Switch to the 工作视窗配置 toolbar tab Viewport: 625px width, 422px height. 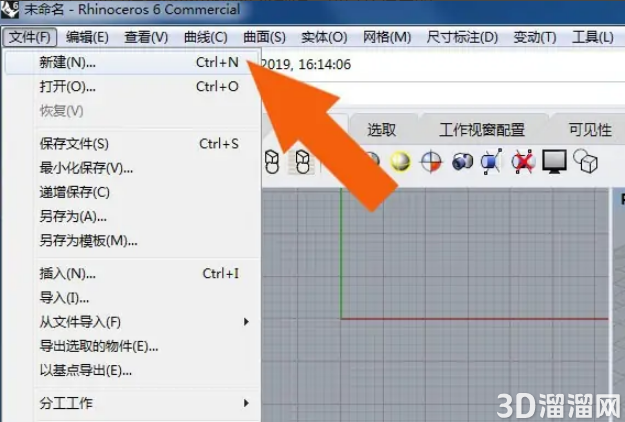[482, 130]
